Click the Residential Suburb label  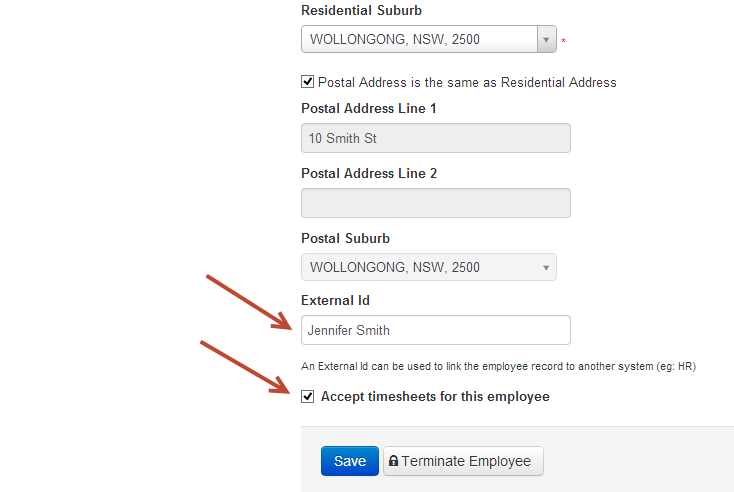(361, 10)
